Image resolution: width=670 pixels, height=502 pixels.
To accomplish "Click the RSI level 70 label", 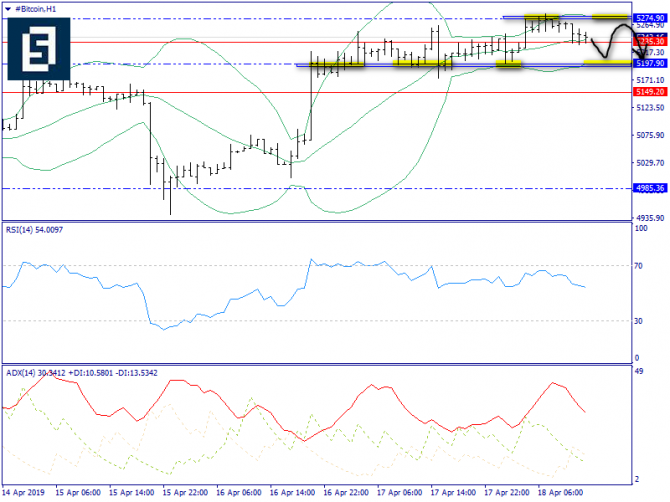I will click(x=638, y=266).
